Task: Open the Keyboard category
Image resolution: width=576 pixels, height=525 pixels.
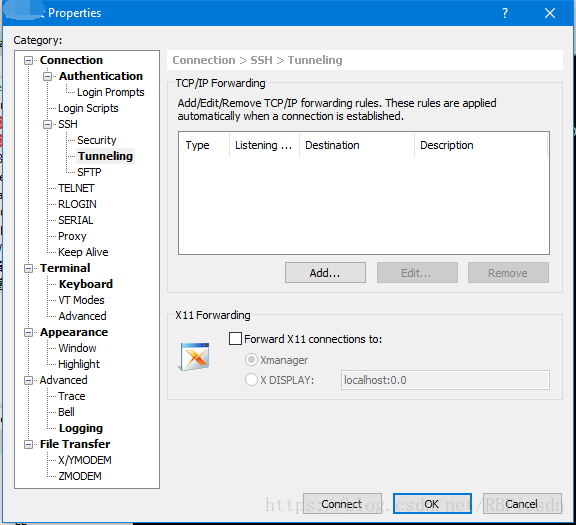Action: pyautogui.click(x=86, y=284)
